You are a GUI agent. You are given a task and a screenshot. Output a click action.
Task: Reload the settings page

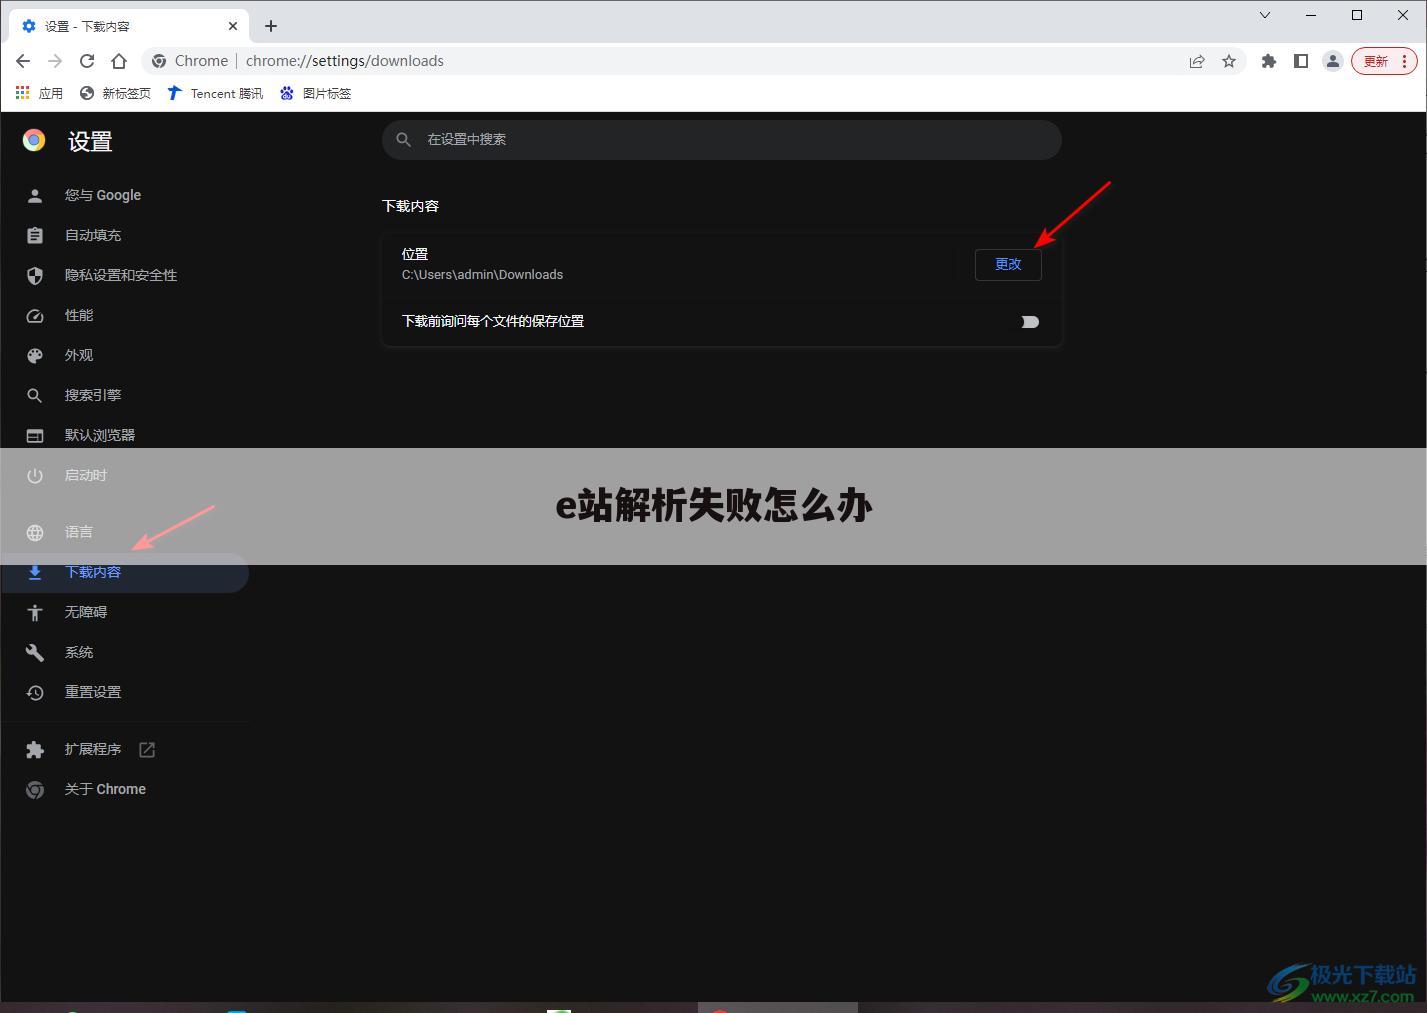(x=87, y=61)
